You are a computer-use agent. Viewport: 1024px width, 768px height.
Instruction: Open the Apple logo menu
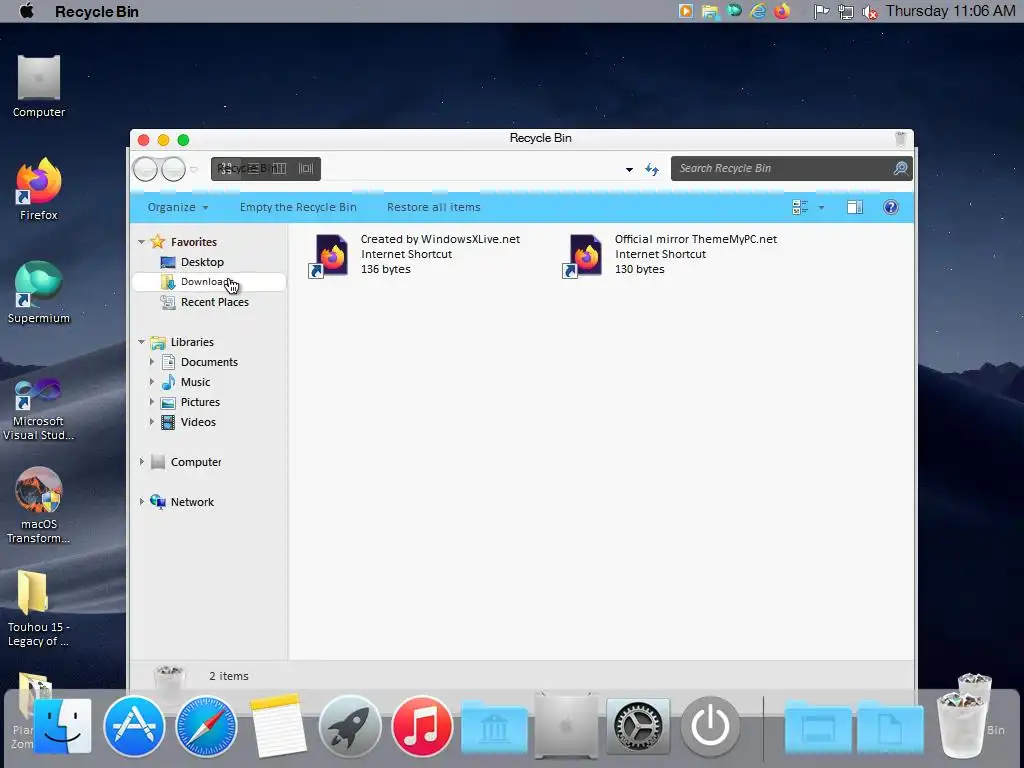pyautogui.click(x=27, y=11)
